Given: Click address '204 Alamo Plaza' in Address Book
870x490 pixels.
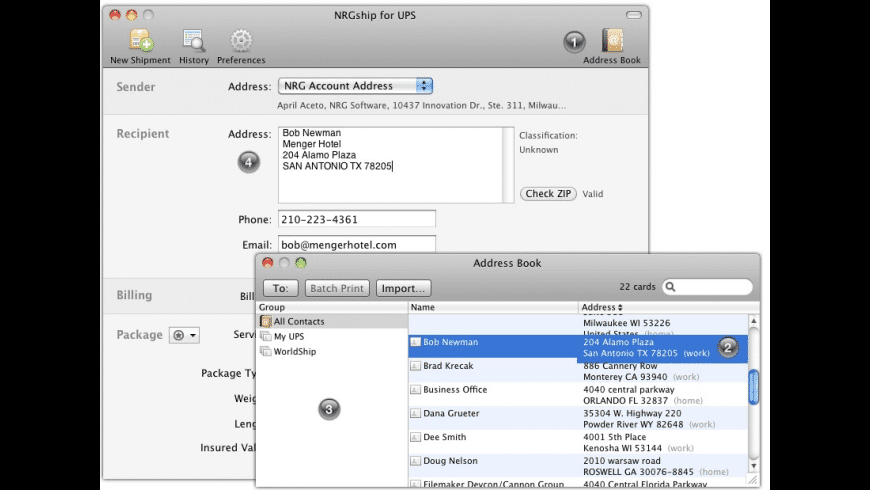Looking at the screenshot, I should [618, 342].
